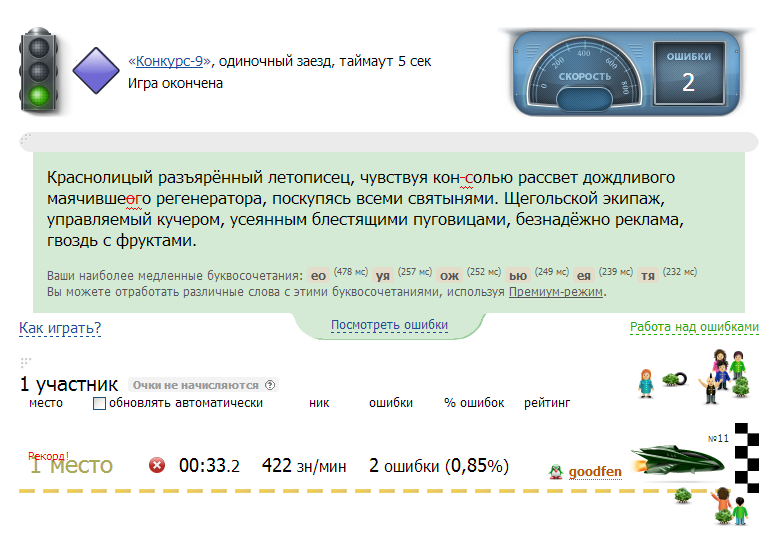Open the goodfen player profile
Image resolution: width=765 pixels, height=535 pixels.
point(595,472)
